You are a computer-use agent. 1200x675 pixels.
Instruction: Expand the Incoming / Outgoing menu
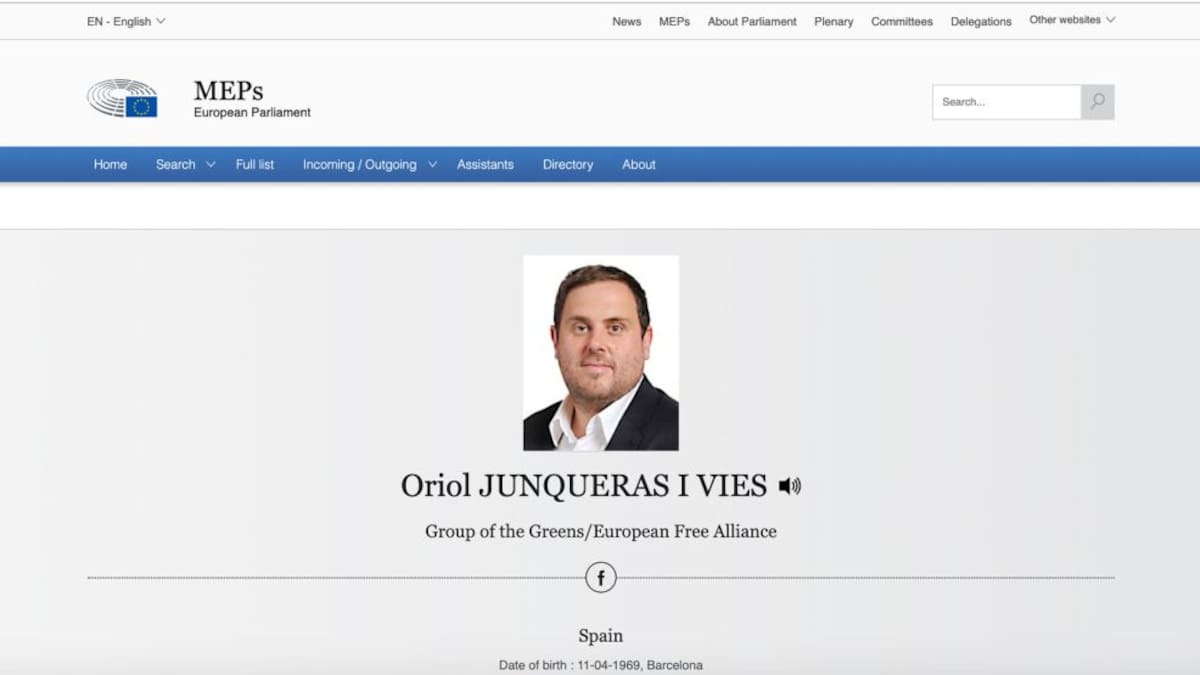(370, 165)
